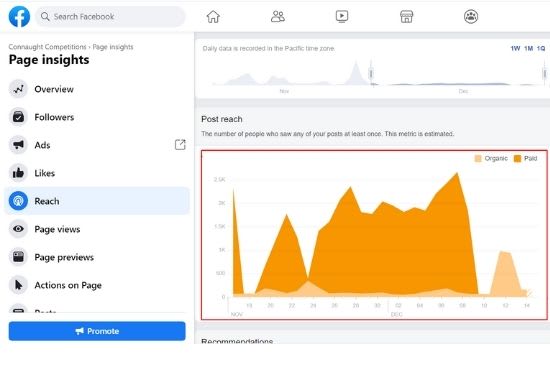550x370 pixels.
Task: Open the Friends icon in top navigation
Action: pyautogui.click(x=277, y=16)
